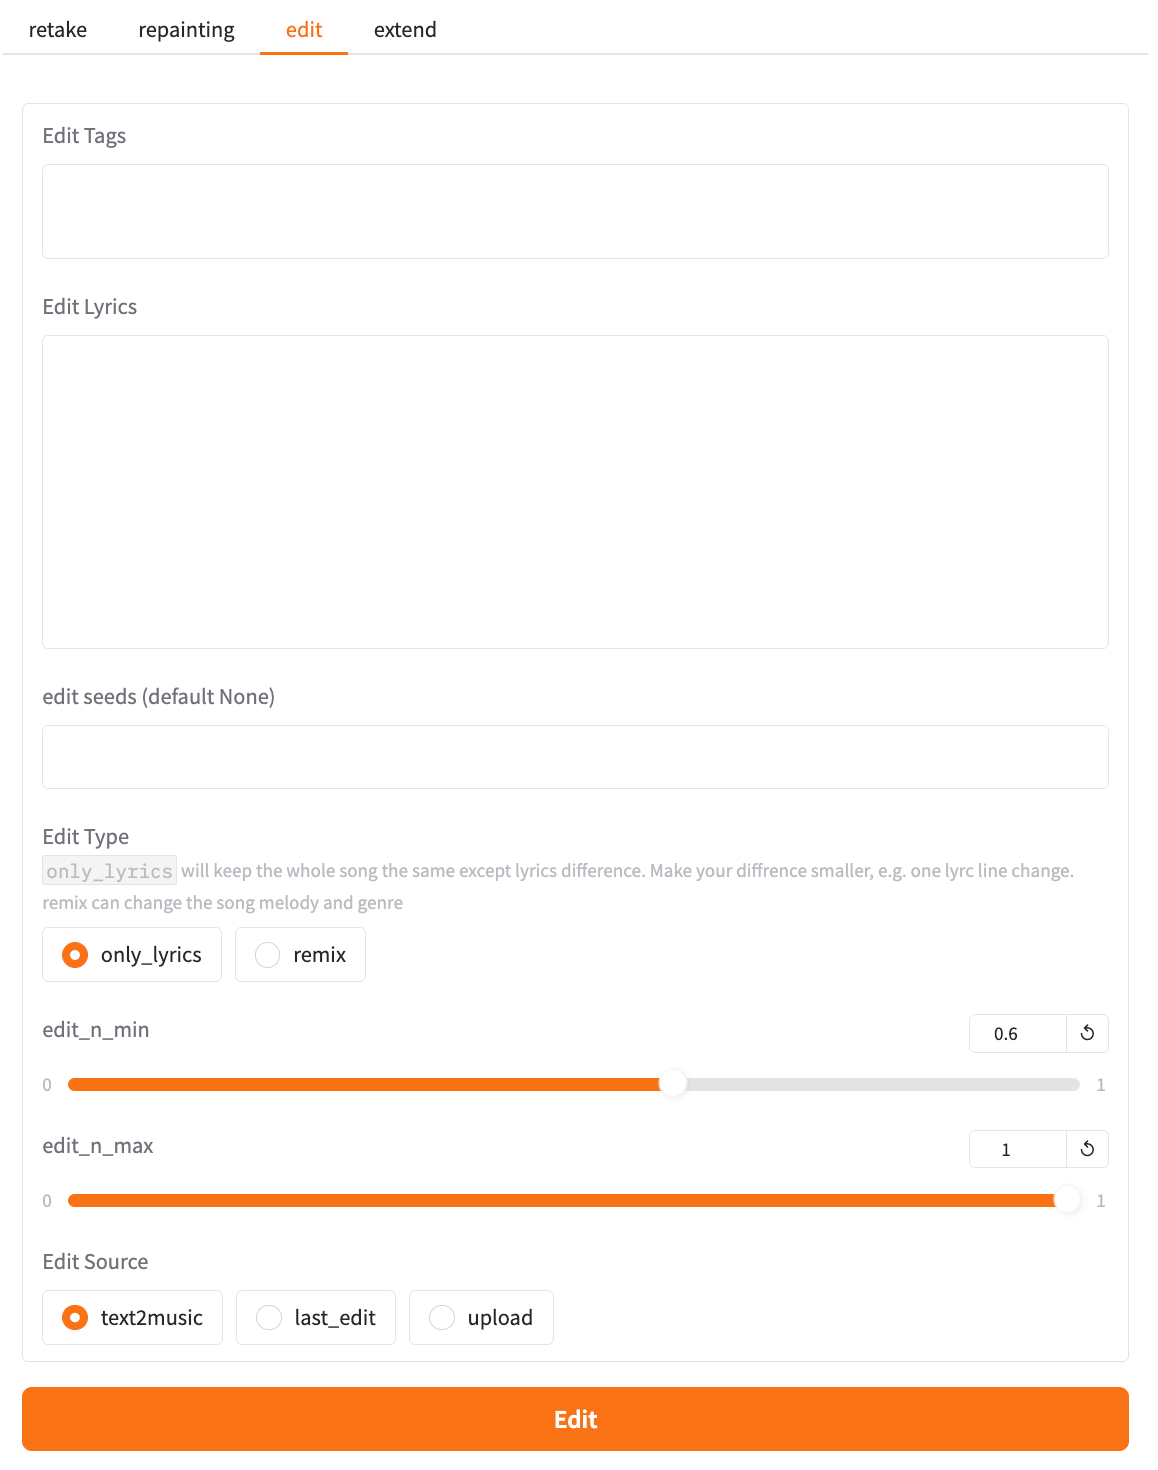Image resolution: width=1158 pixels, height=1470 pixels.
Task: Select the edit tab
Action: (304, 30)
